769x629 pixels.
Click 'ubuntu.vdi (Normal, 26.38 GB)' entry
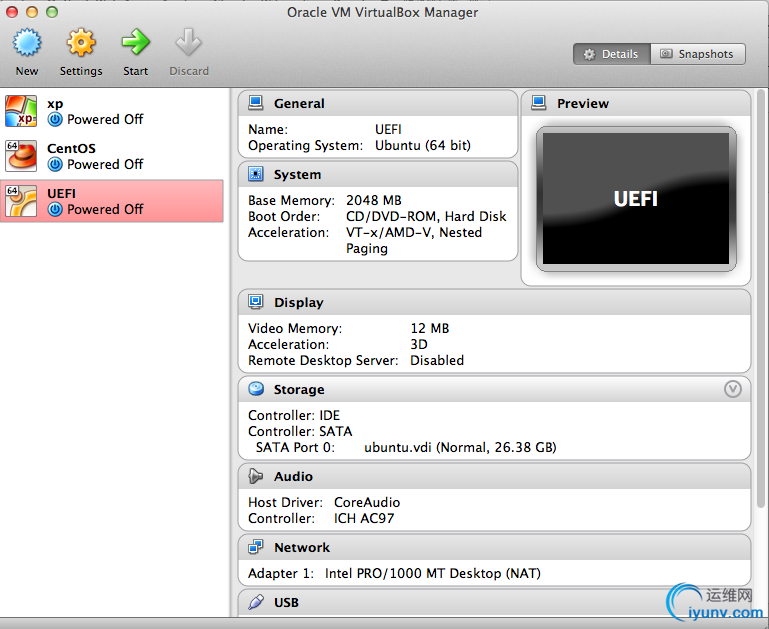460,448
